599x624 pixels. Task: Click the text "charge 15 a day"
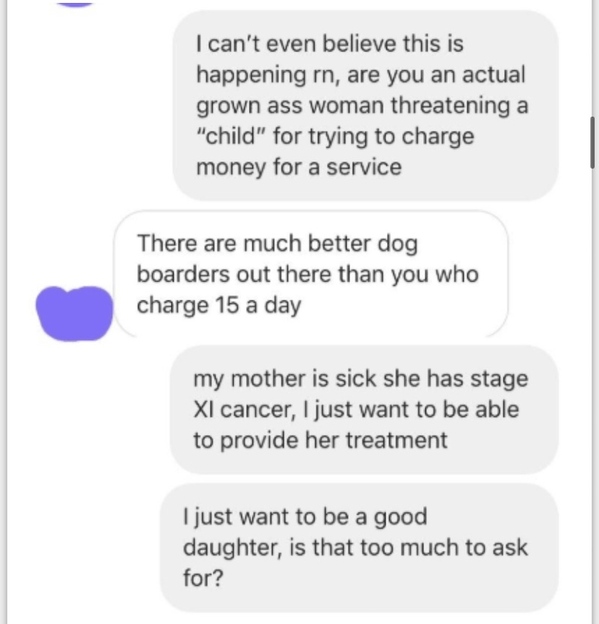219,306
